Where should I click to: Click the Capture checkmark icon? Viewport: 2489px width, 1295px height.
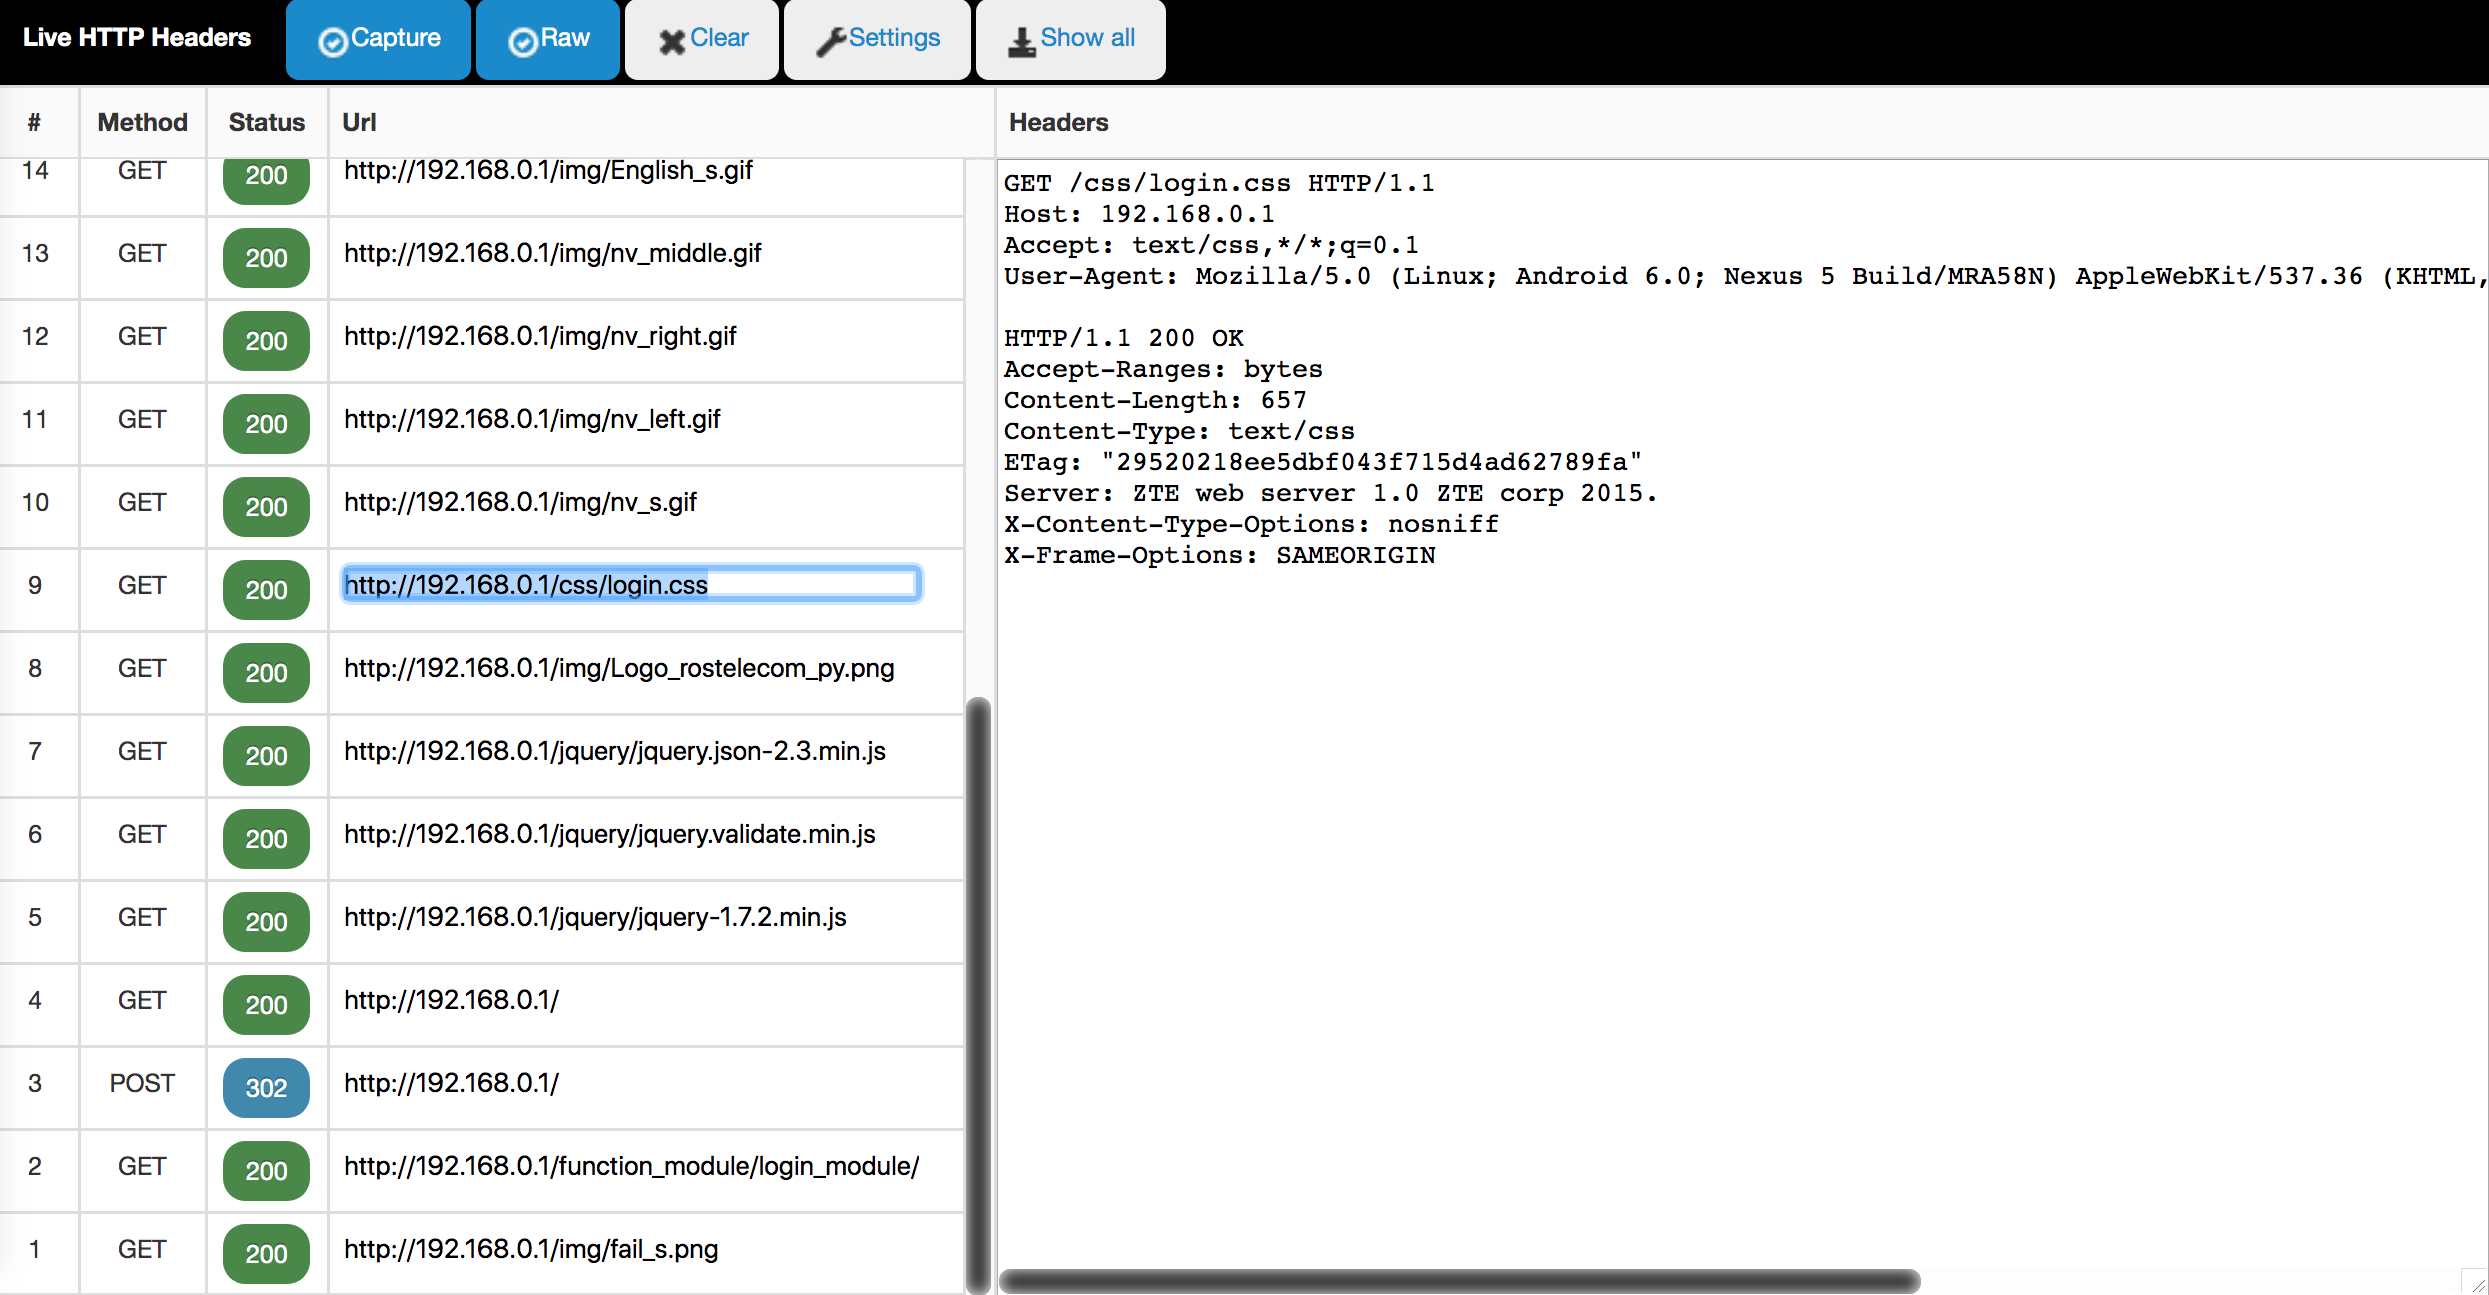click(332, 41)
